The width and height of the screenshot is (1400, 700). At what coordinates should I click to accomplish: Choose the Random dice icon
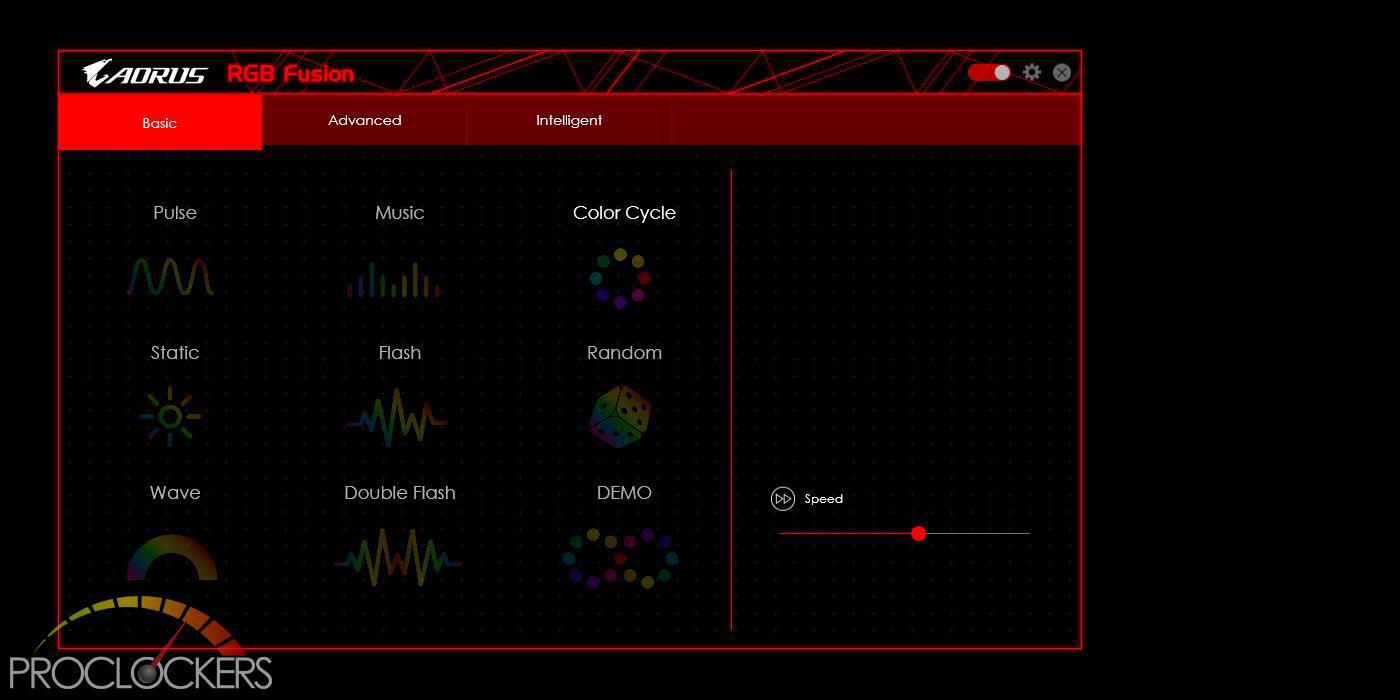click(x=620, y=416)
